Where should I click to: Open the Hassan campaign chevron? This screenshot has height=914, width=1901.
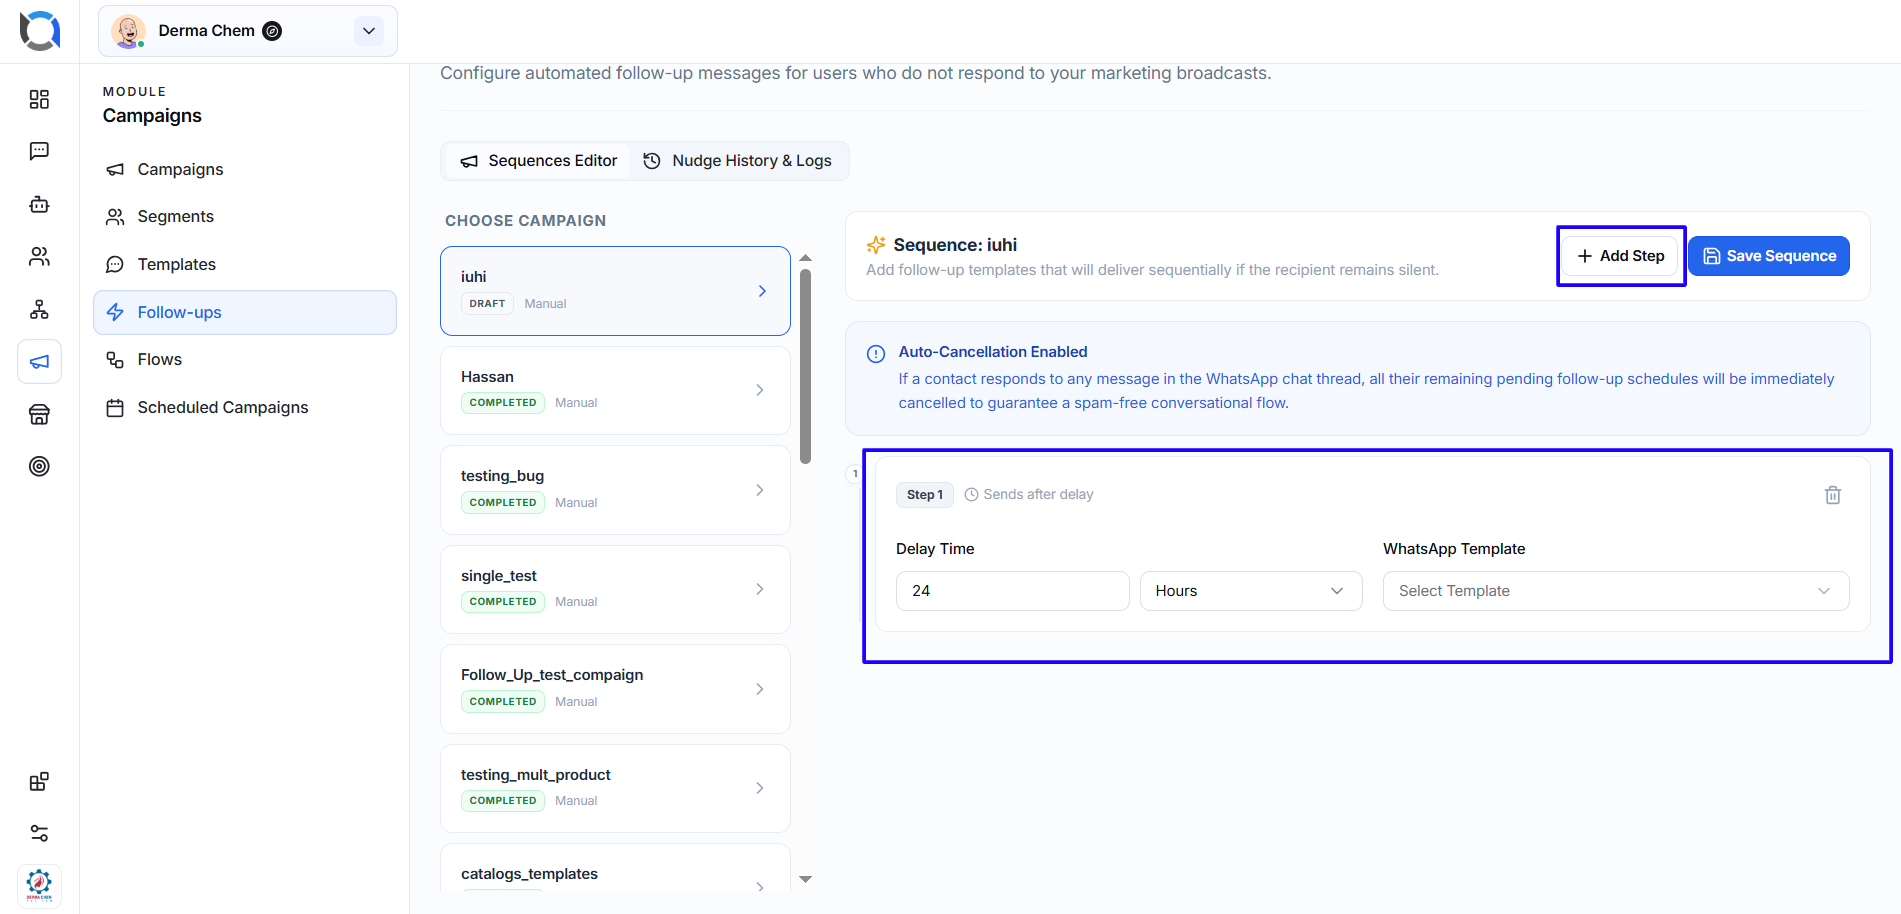[760, 390]
